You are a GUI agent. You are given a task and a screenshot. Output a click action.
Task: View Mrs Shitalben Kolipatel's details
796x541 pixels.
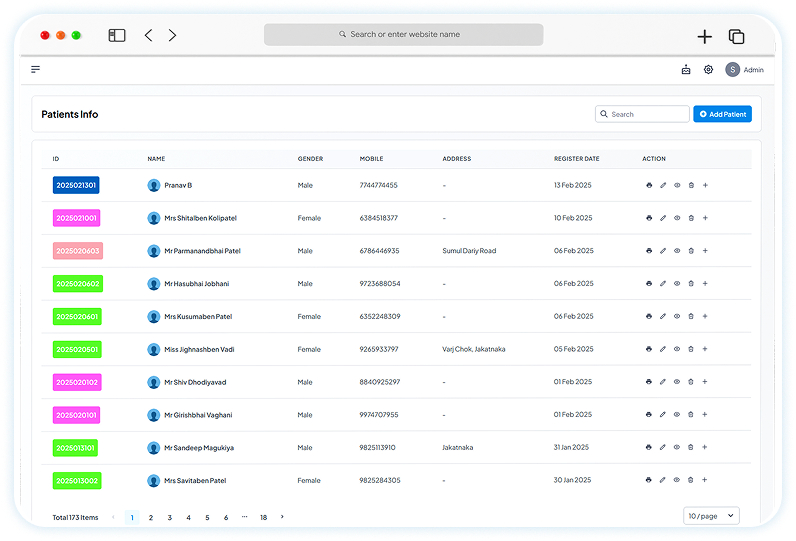[x=677, y=218]
